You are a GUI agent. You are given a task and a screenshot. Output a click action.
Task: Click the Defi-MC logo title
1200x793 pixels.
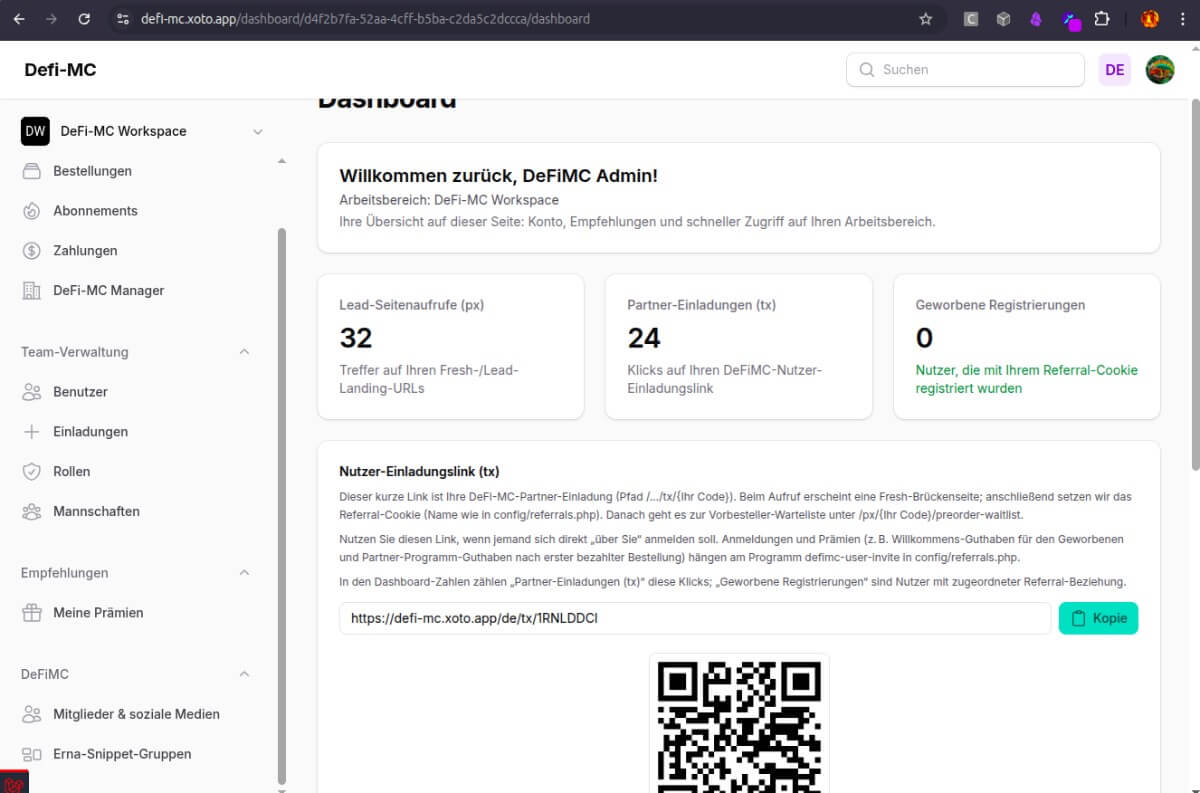tap(60, 70)
